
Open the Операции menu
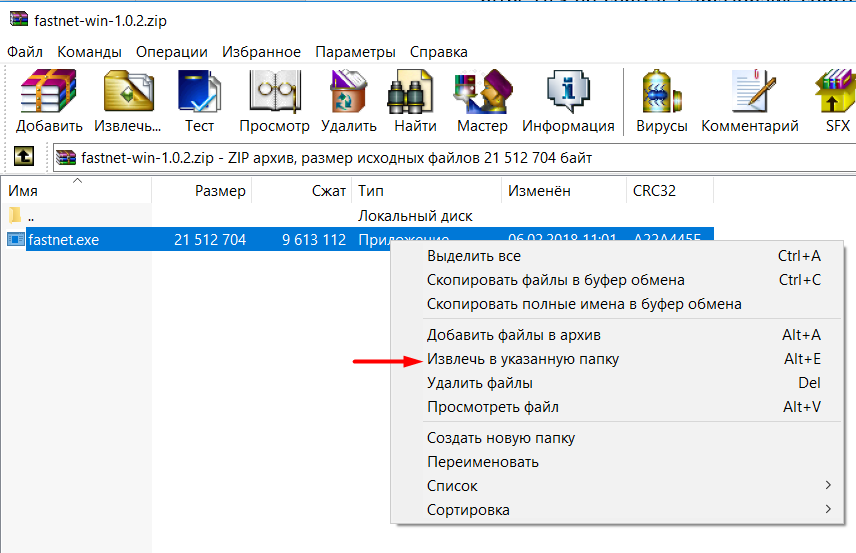pos(171,52)
